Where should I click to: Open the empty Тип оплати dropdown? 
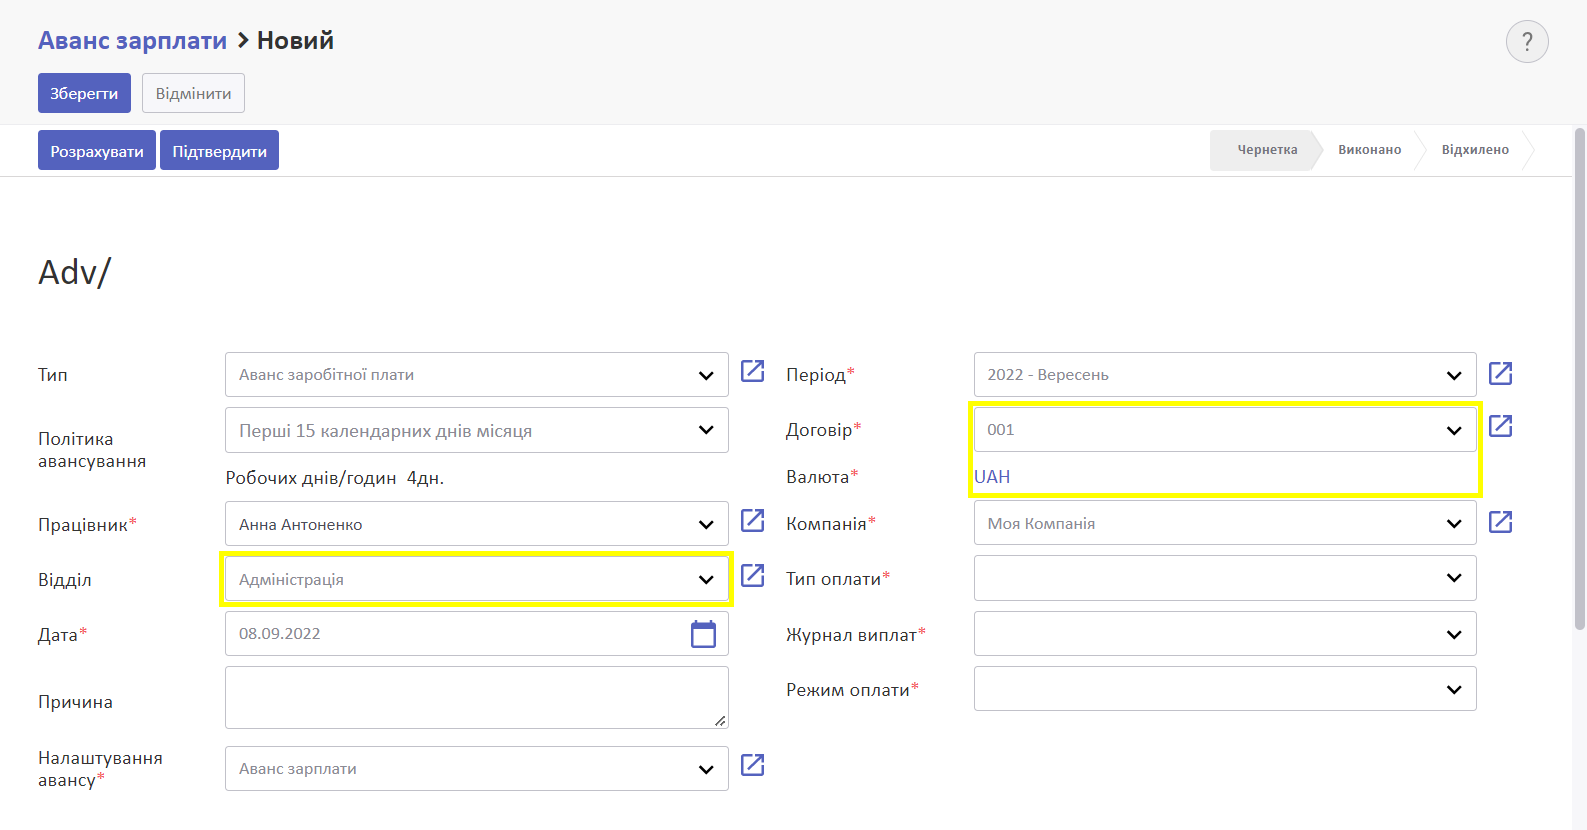coord(1225,578)
